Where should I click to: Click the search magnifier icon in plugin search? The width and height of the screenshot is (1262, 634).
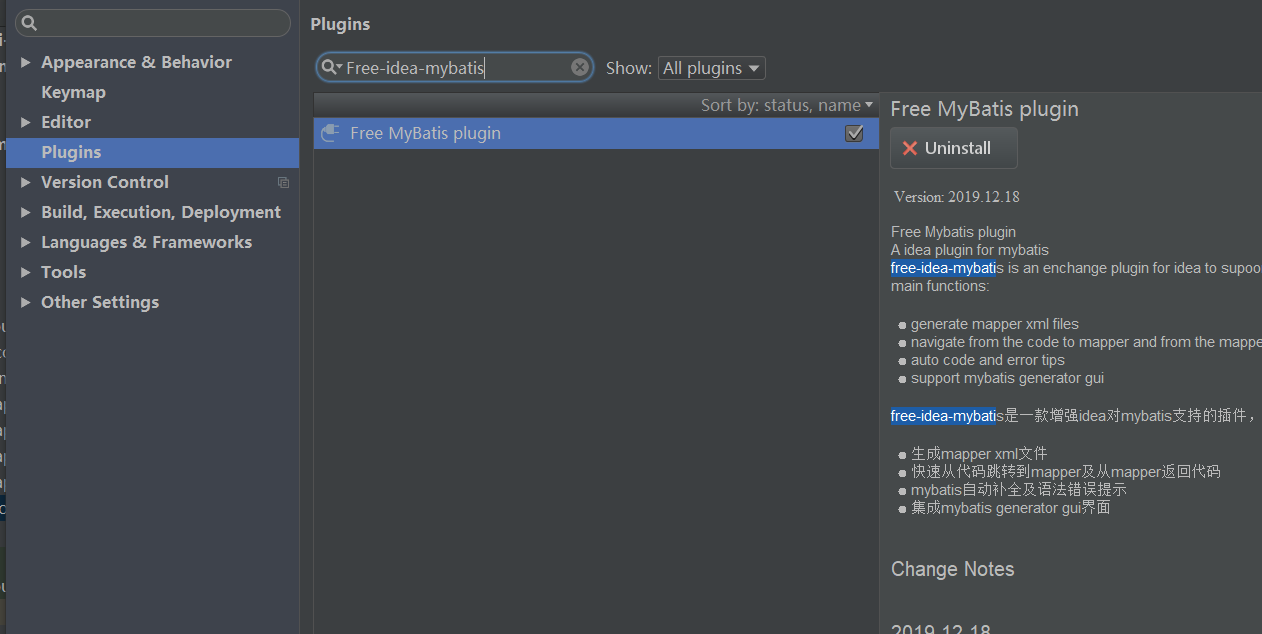[x=329, y=68]
